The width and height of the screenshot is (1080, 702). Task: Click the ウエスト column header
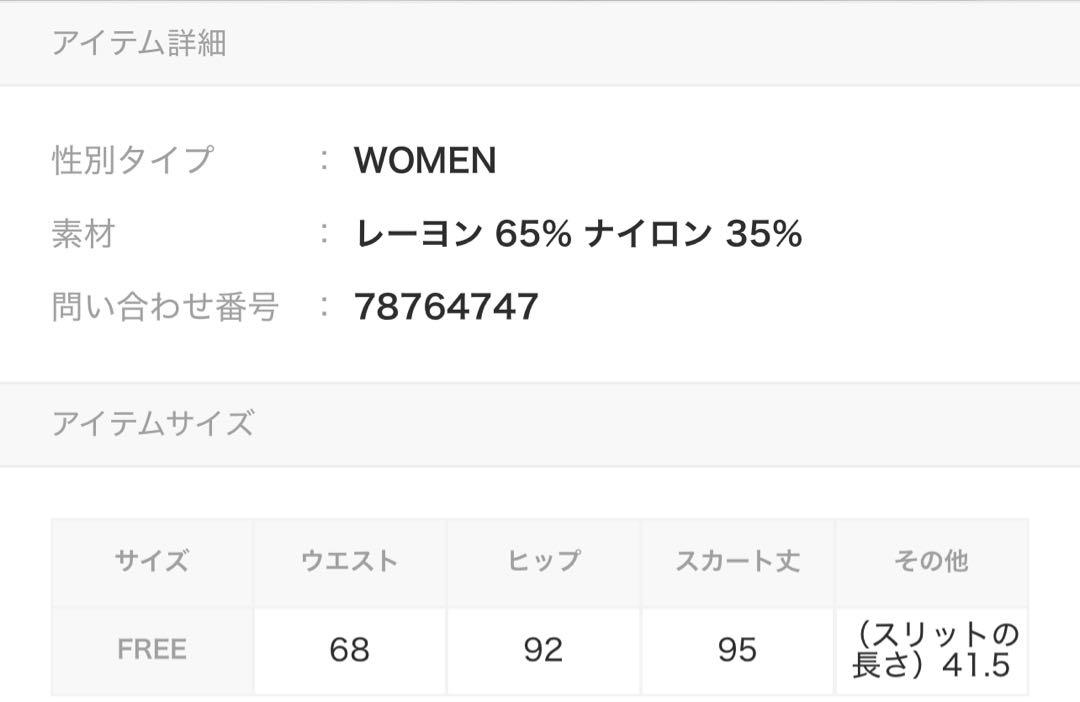(x=350, y=561)
